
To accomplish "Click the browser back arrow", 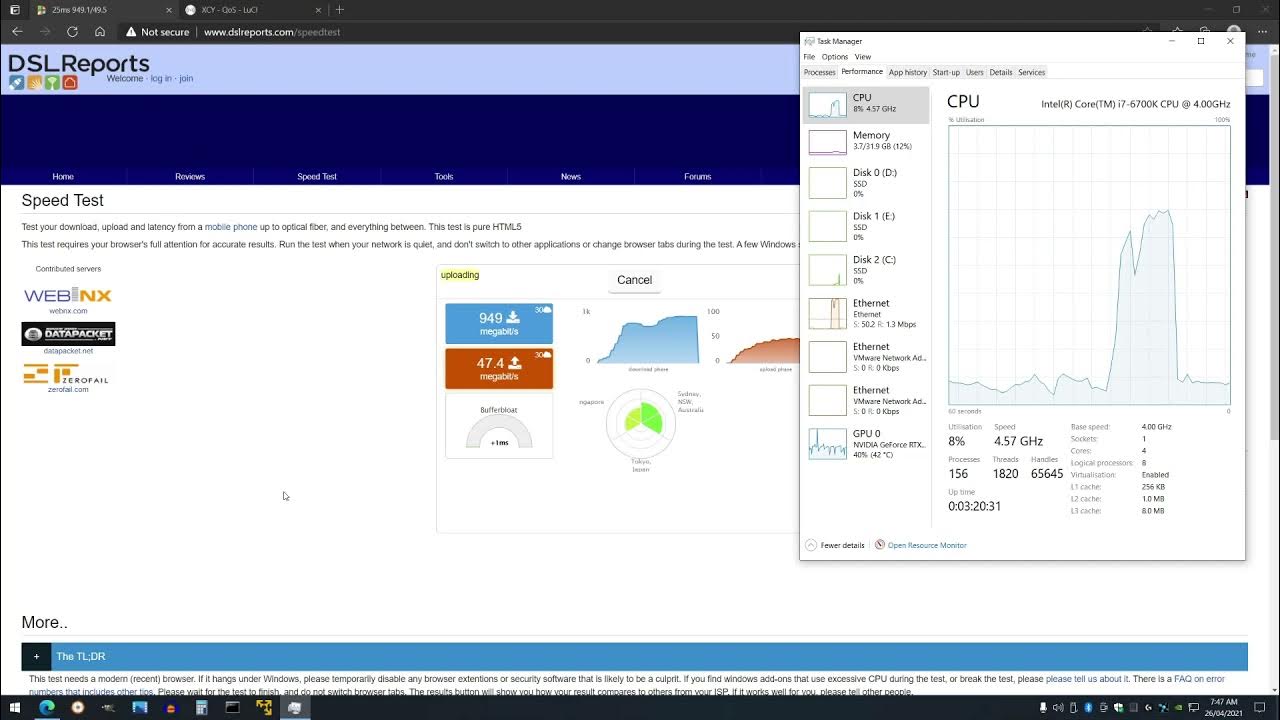I will coord(17,32).
